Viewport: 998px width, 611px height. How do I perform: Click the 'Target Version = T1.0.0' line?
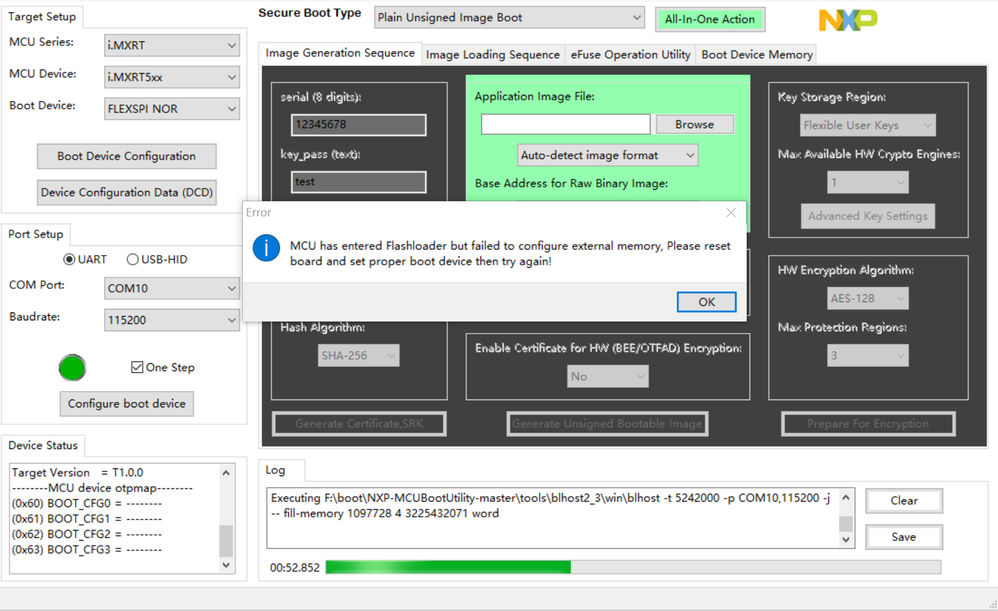pos(78,473)
